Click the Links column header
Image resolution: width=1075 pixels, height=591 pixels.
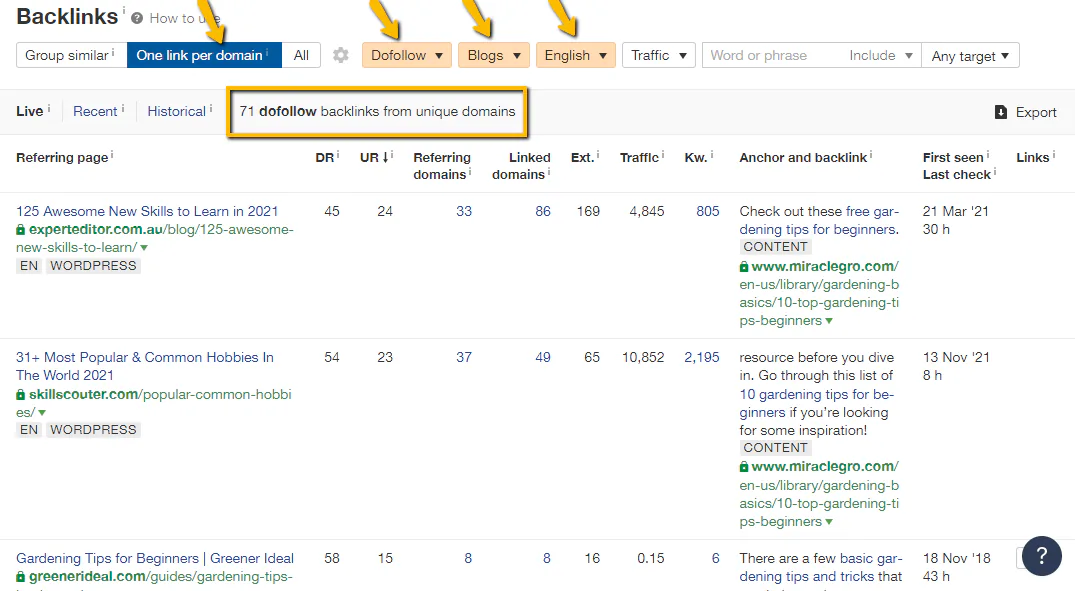[1032, 158]
